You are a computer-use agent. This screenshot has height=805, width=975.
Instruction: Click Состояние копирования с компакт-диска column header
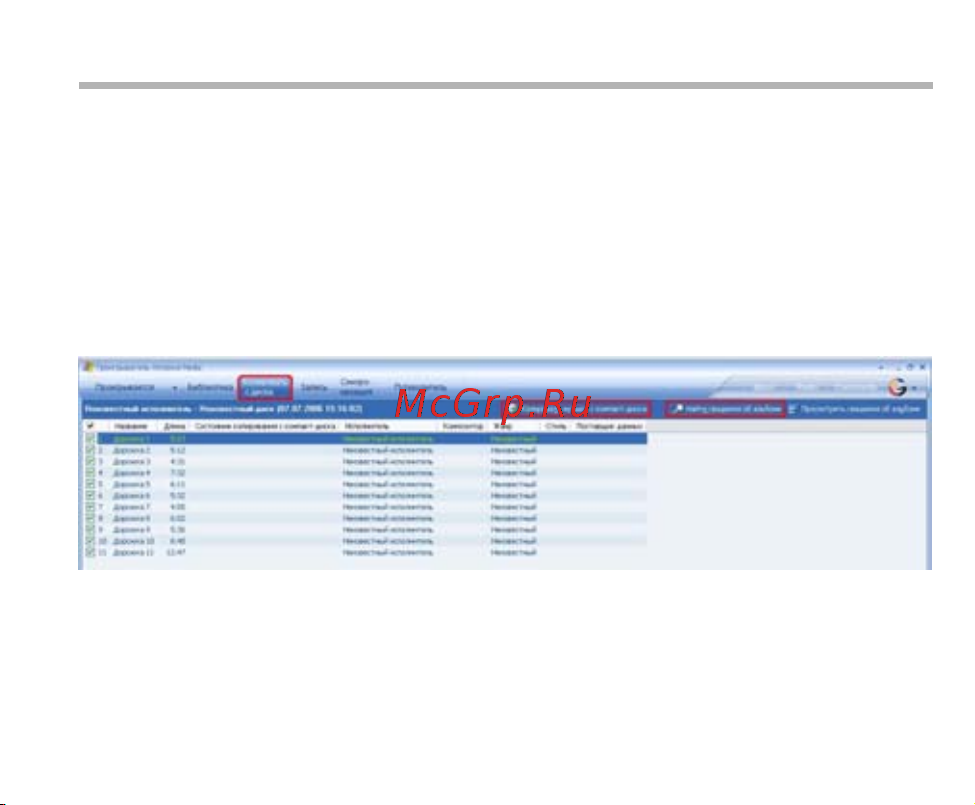pyautogui.click(x=266, y=426)
